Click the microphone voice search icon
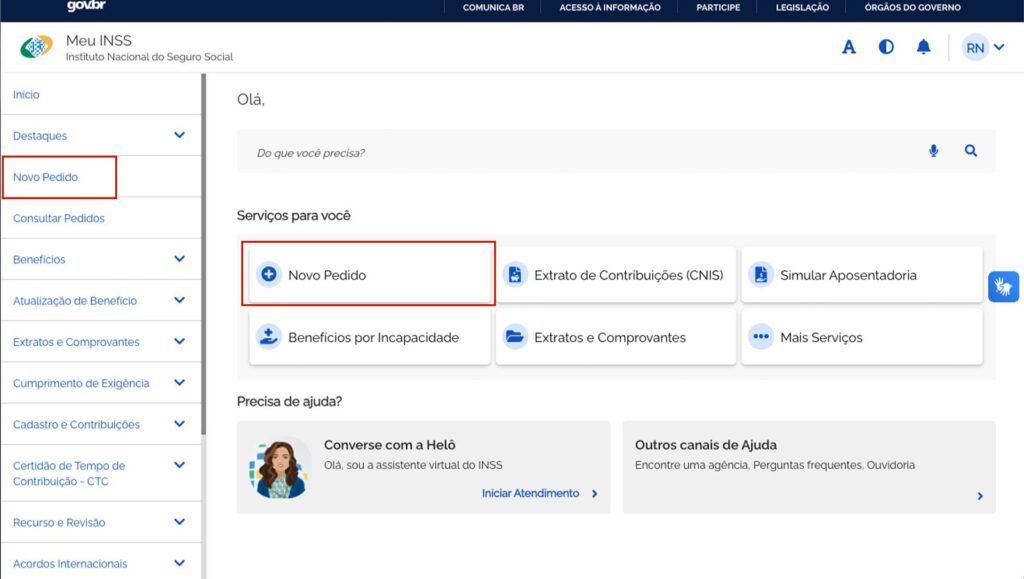1024x579 pixels. [933, 151]
